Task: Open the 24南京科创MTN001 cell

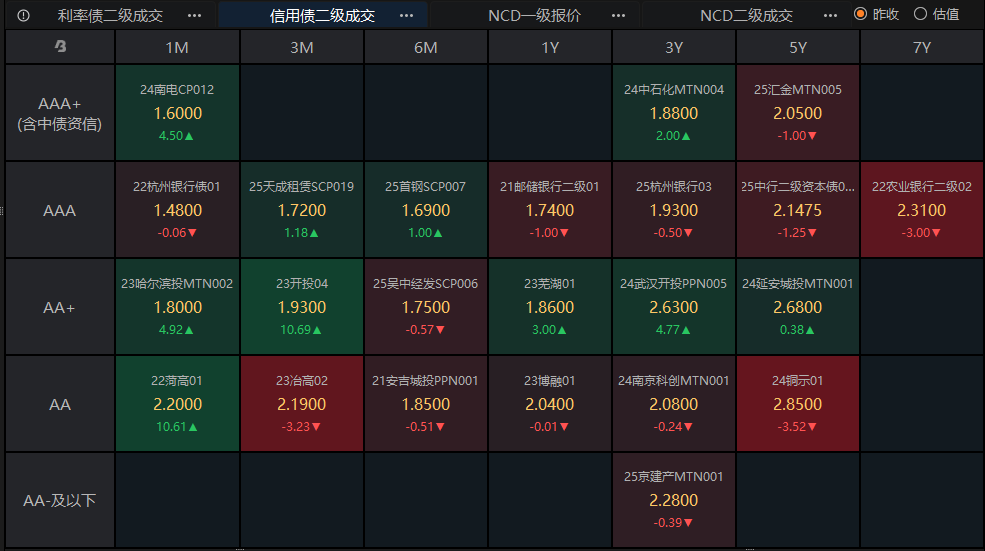Action: [673, 404]
